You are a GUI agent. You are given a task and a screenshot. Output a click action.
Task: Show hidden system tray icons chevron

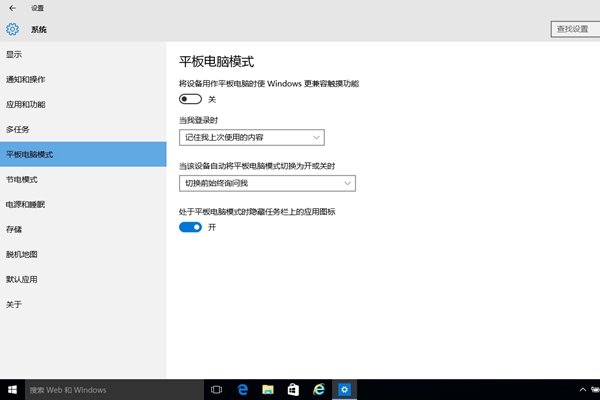pyautogui.click(x=583, y=390)
